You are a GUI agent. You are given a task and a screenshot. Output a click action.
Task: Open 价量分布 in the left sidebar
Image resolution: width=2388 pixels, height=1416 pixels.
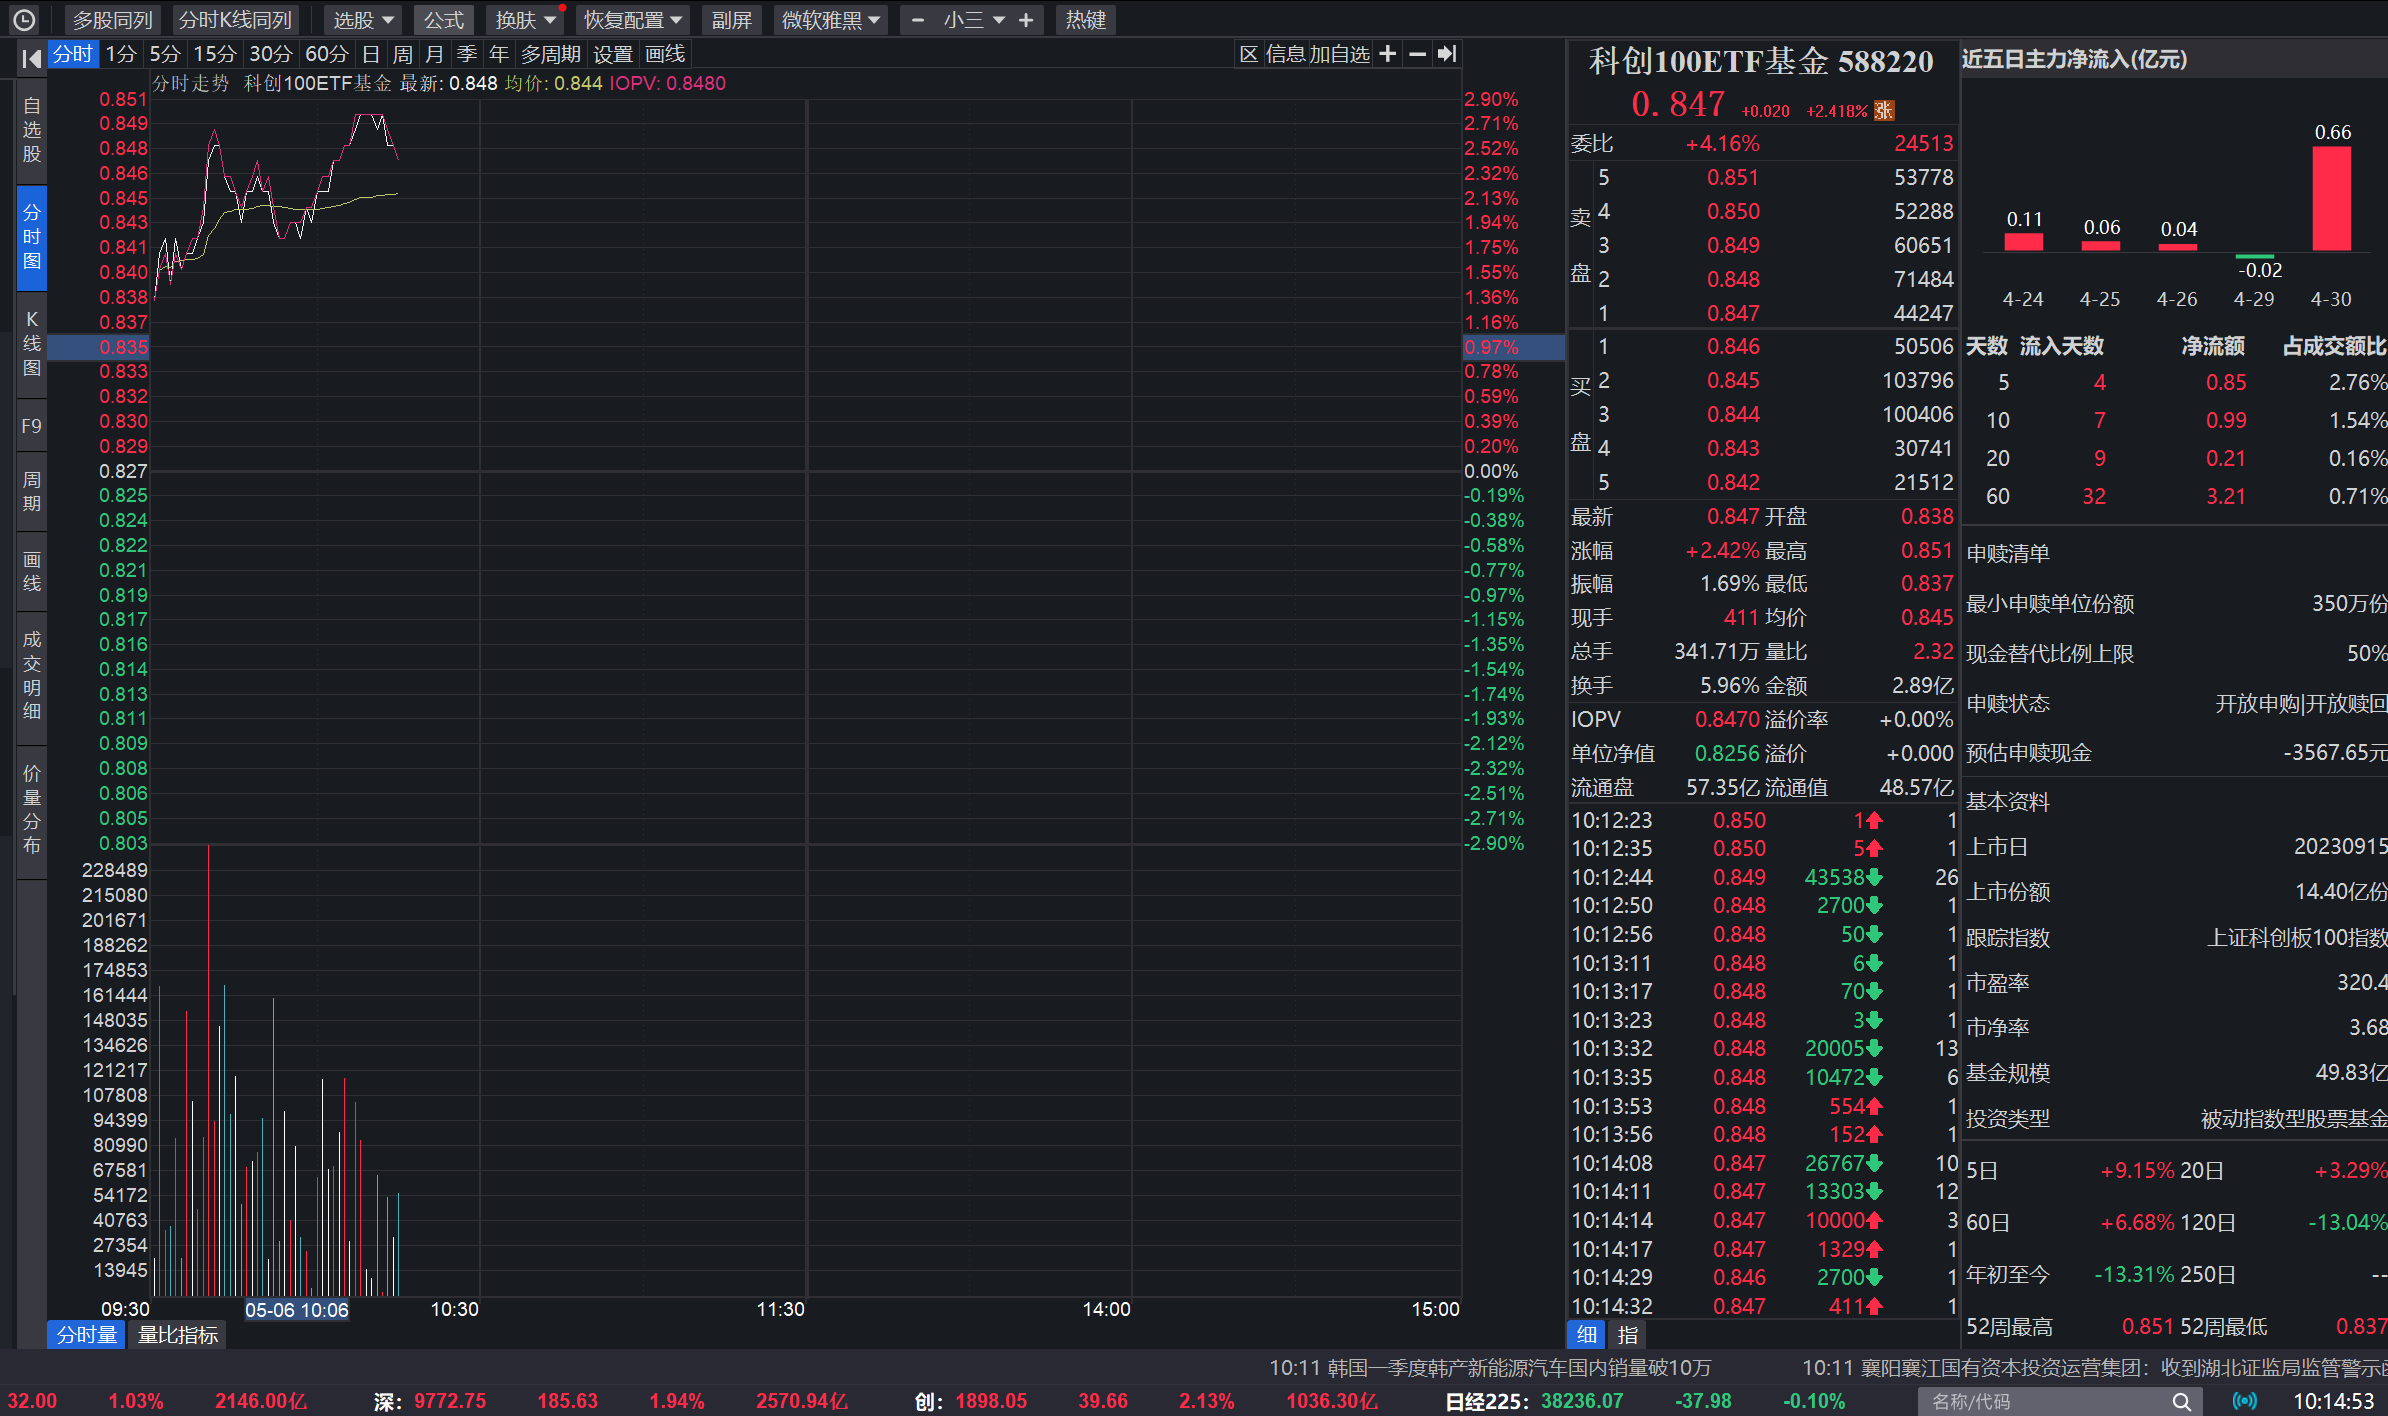point(32,809)
